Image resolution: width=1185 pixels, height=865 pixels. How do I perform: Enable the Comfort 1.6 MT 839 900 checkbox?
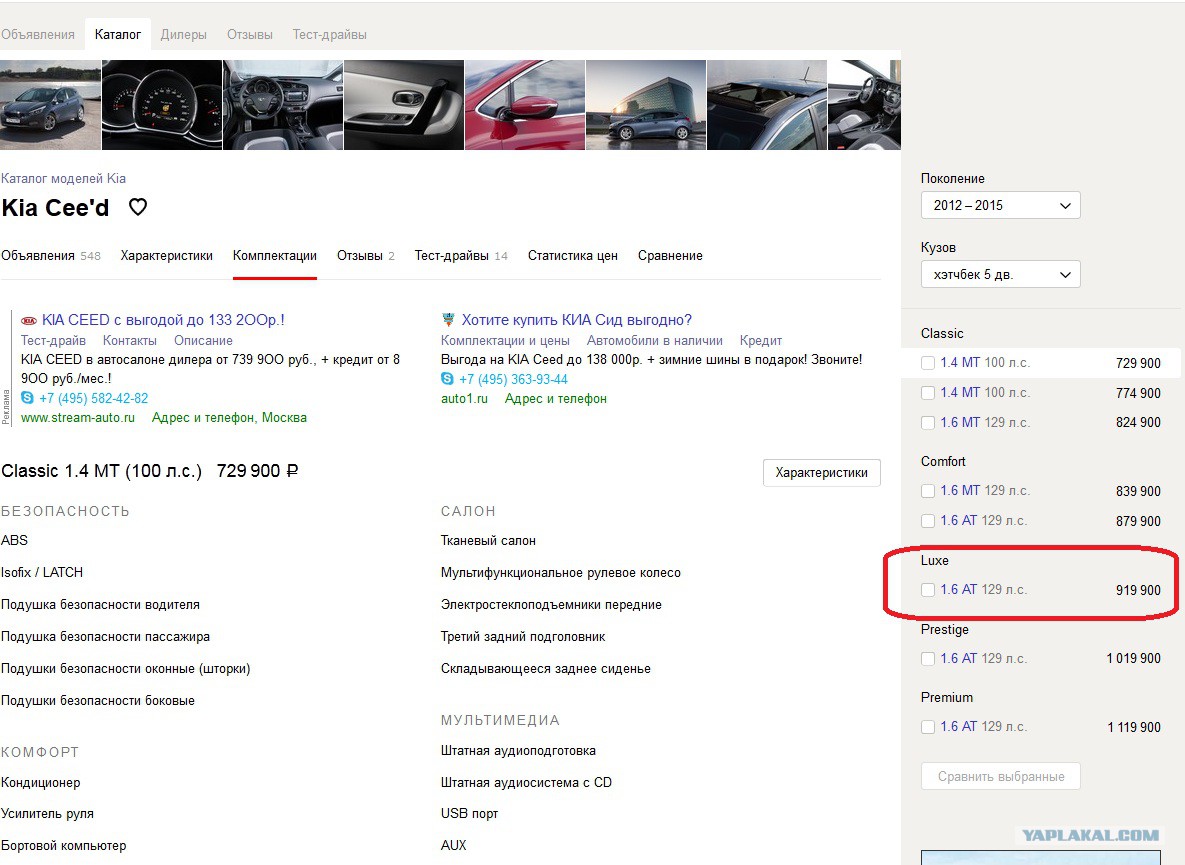(x=928, y=491)
